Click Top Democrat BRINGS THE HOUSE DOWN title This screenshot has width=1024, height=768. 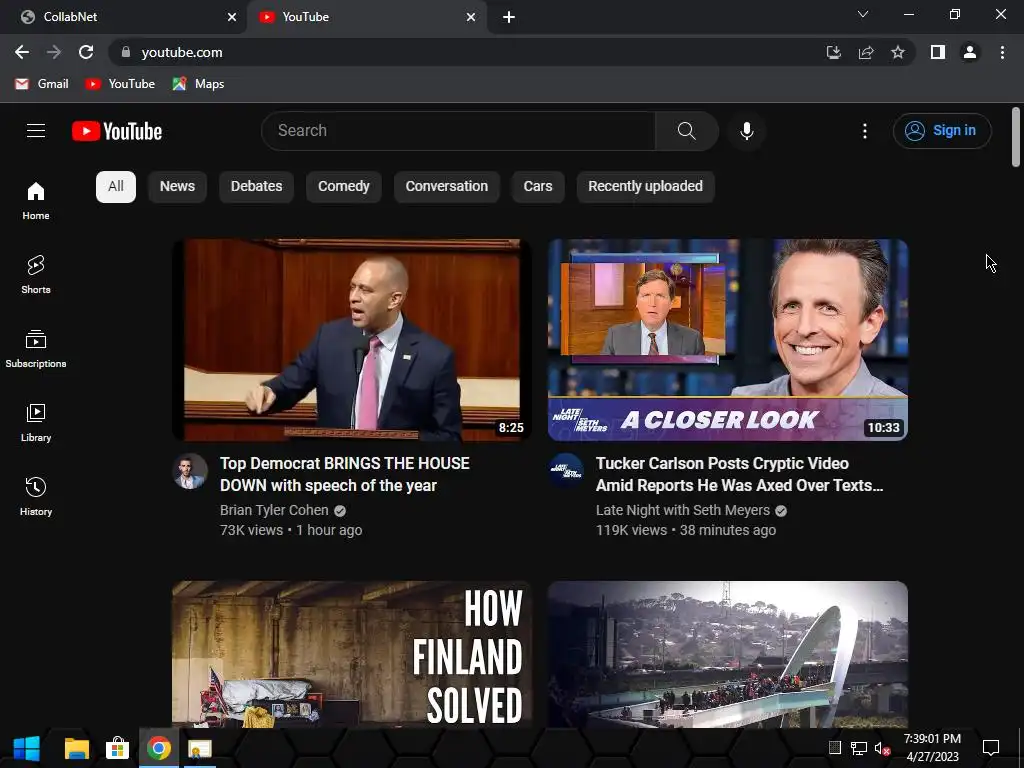[x=345, y=474]
